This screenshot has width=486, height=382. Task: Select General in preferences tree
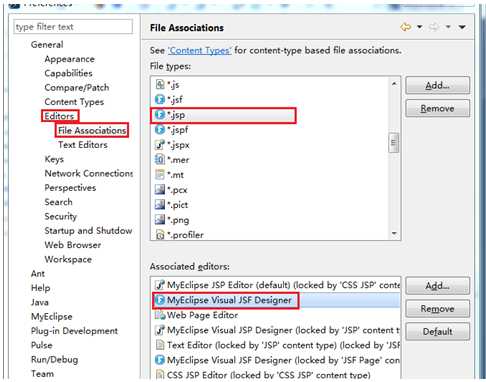(x=47, y=44)
